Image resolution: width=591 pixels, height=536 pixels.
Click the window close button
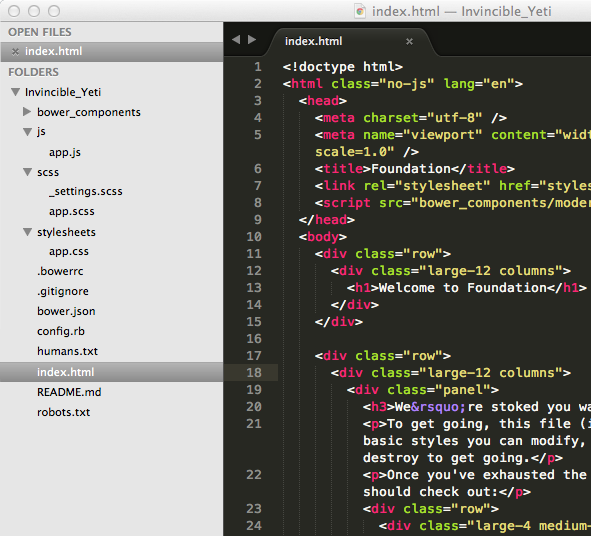14,11
